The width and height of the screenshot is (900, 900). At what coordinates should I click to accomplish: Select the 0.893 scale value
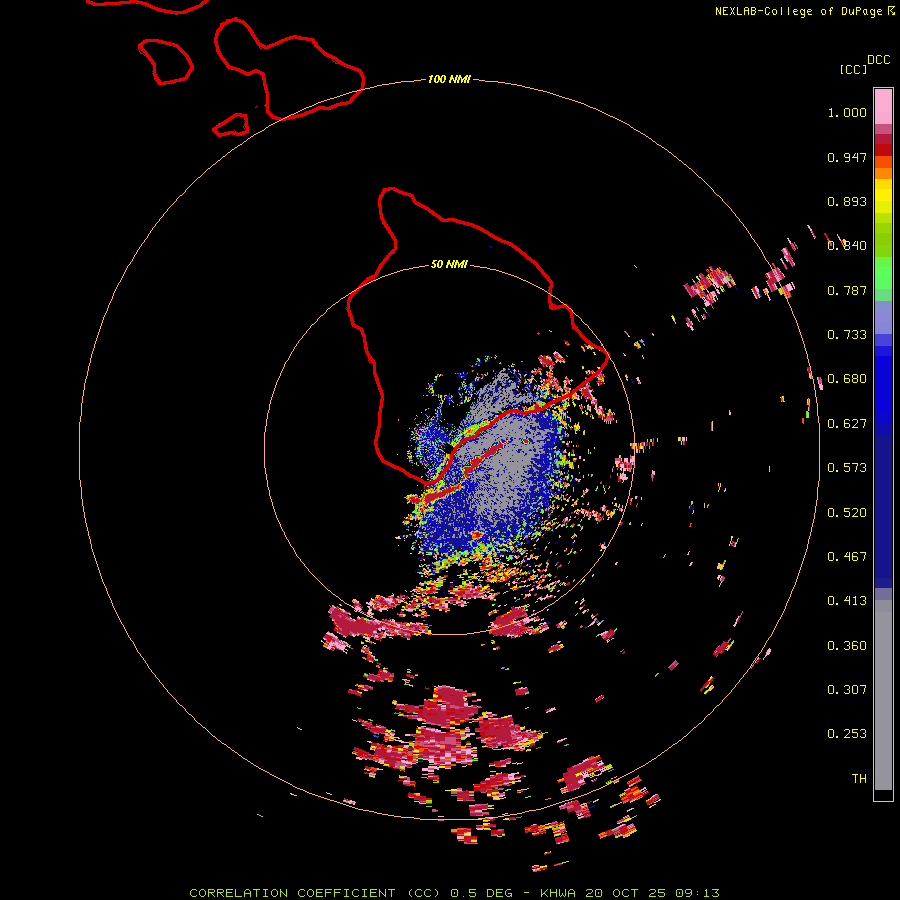[x=847, y=201]
